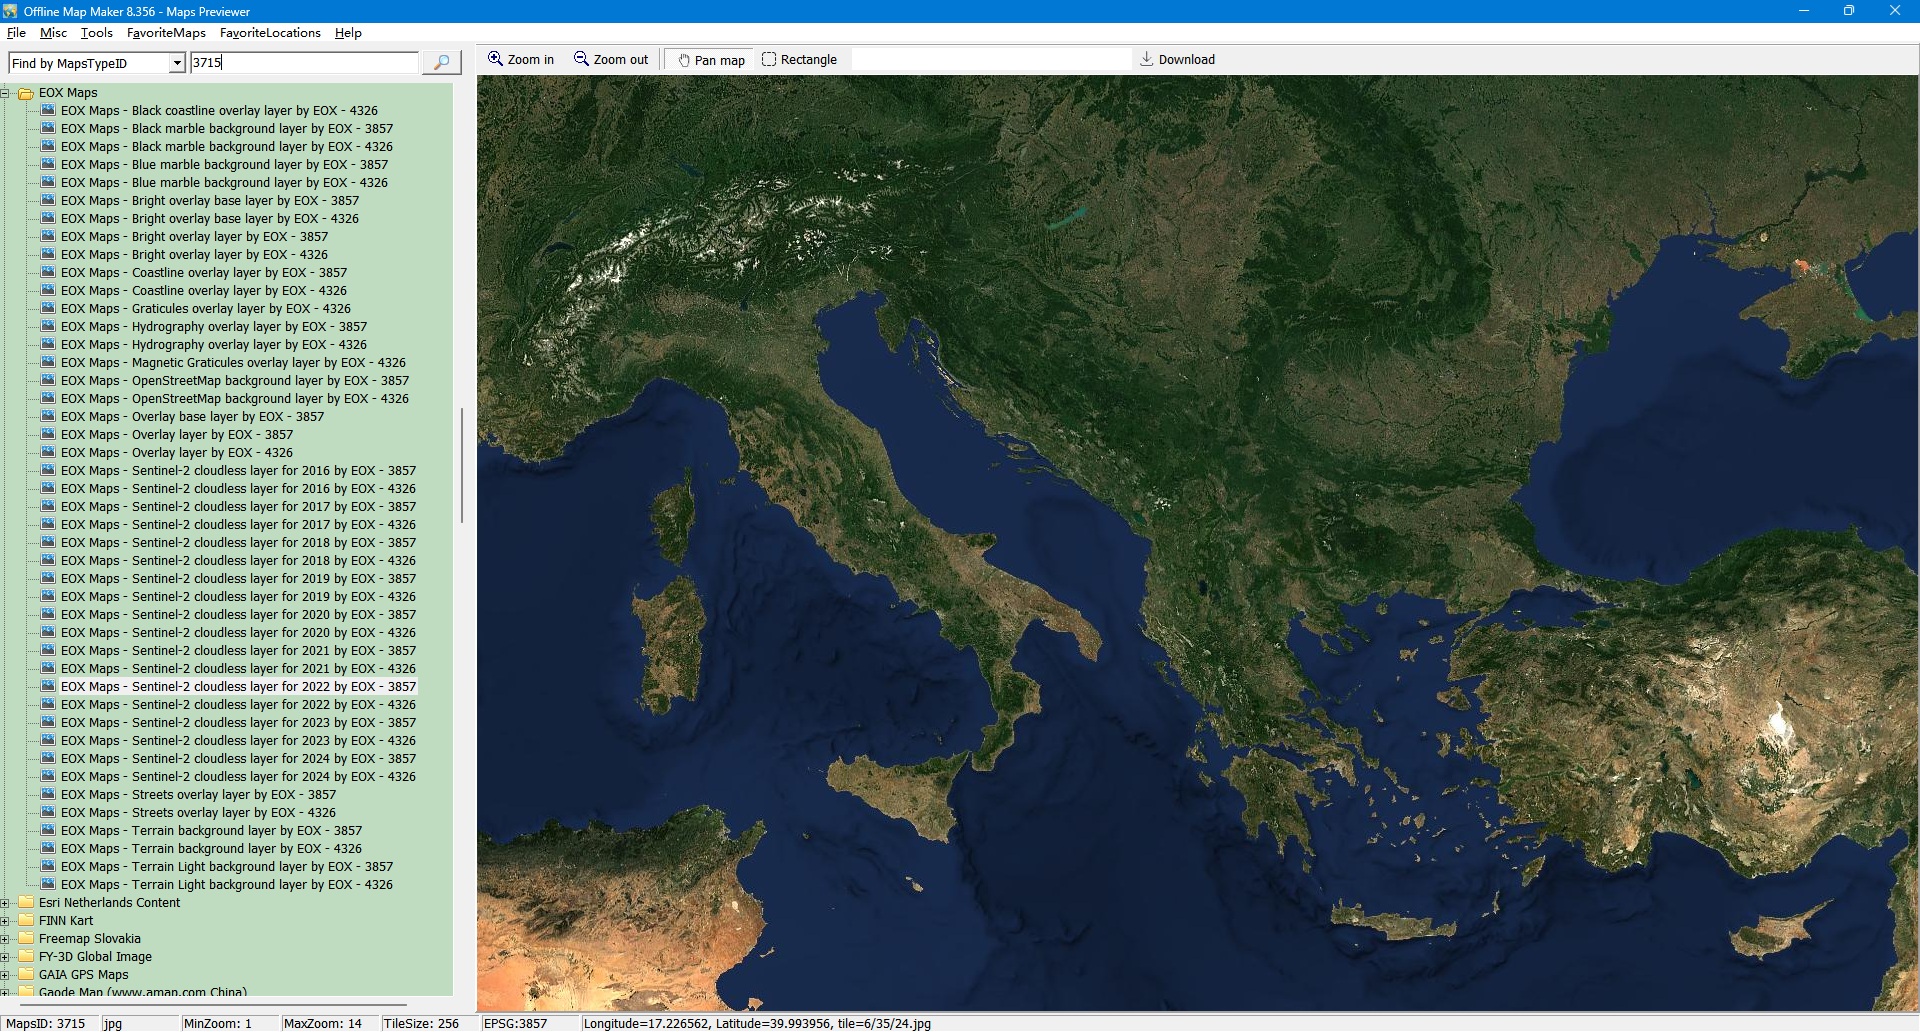The width and height of the screenshot is (1920, 1032).
Task: Click the search text field containing 3715
Action: (304, 63)
